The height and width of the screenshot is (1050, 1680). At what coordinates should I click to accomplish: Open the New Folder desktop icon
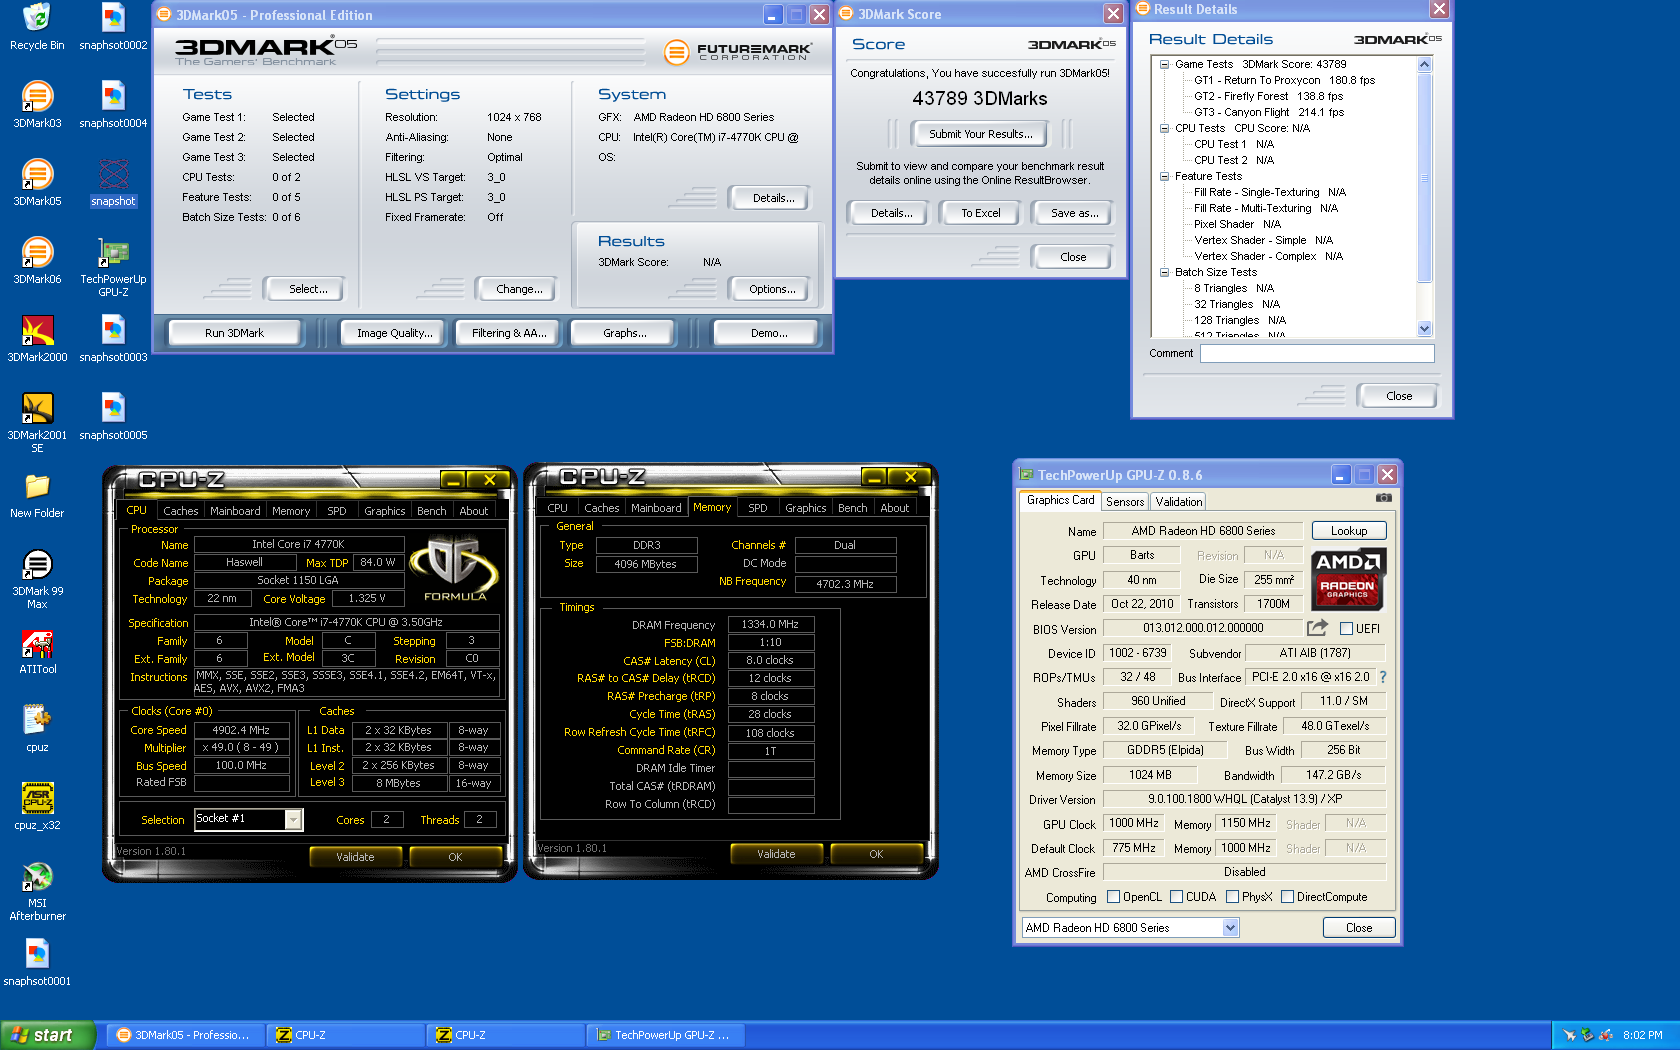coord(37,495)
